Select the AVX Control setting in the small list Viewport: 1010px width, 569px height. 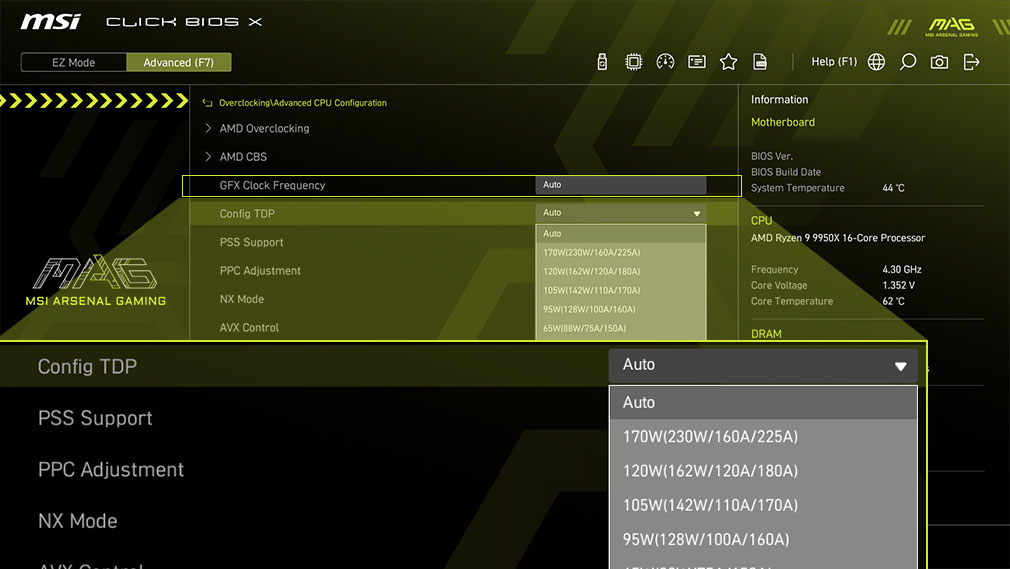pyautogui.click(x=249, y=327)
